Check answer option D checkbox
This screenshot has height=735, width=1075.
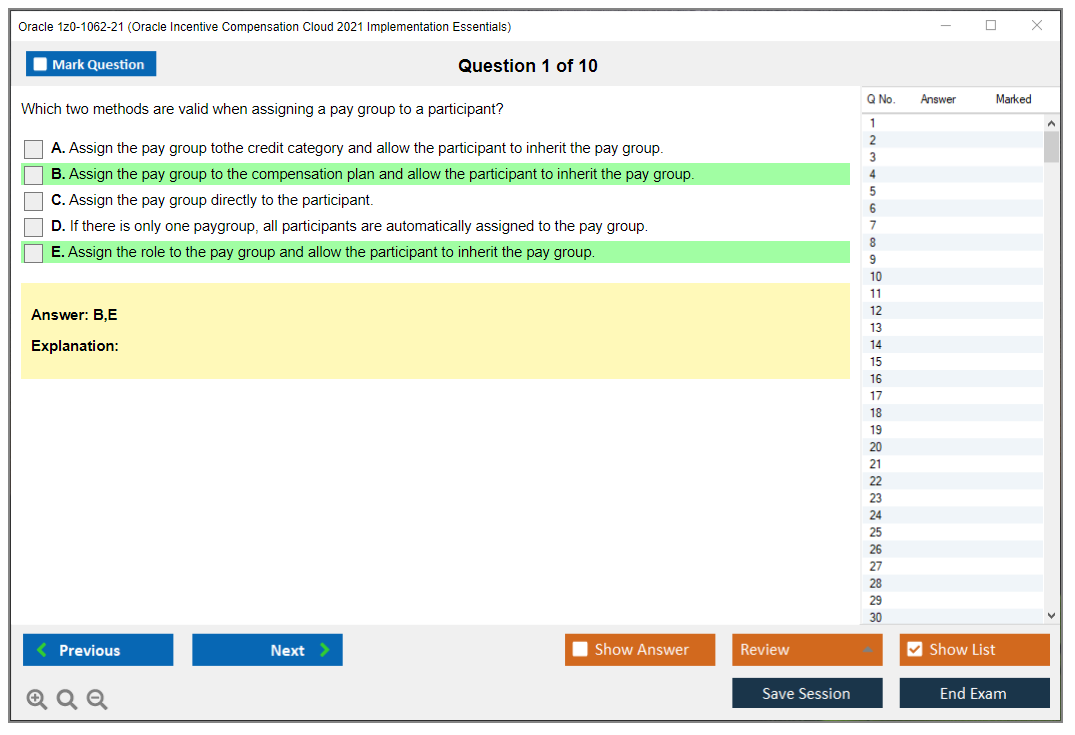click(32, 226)
